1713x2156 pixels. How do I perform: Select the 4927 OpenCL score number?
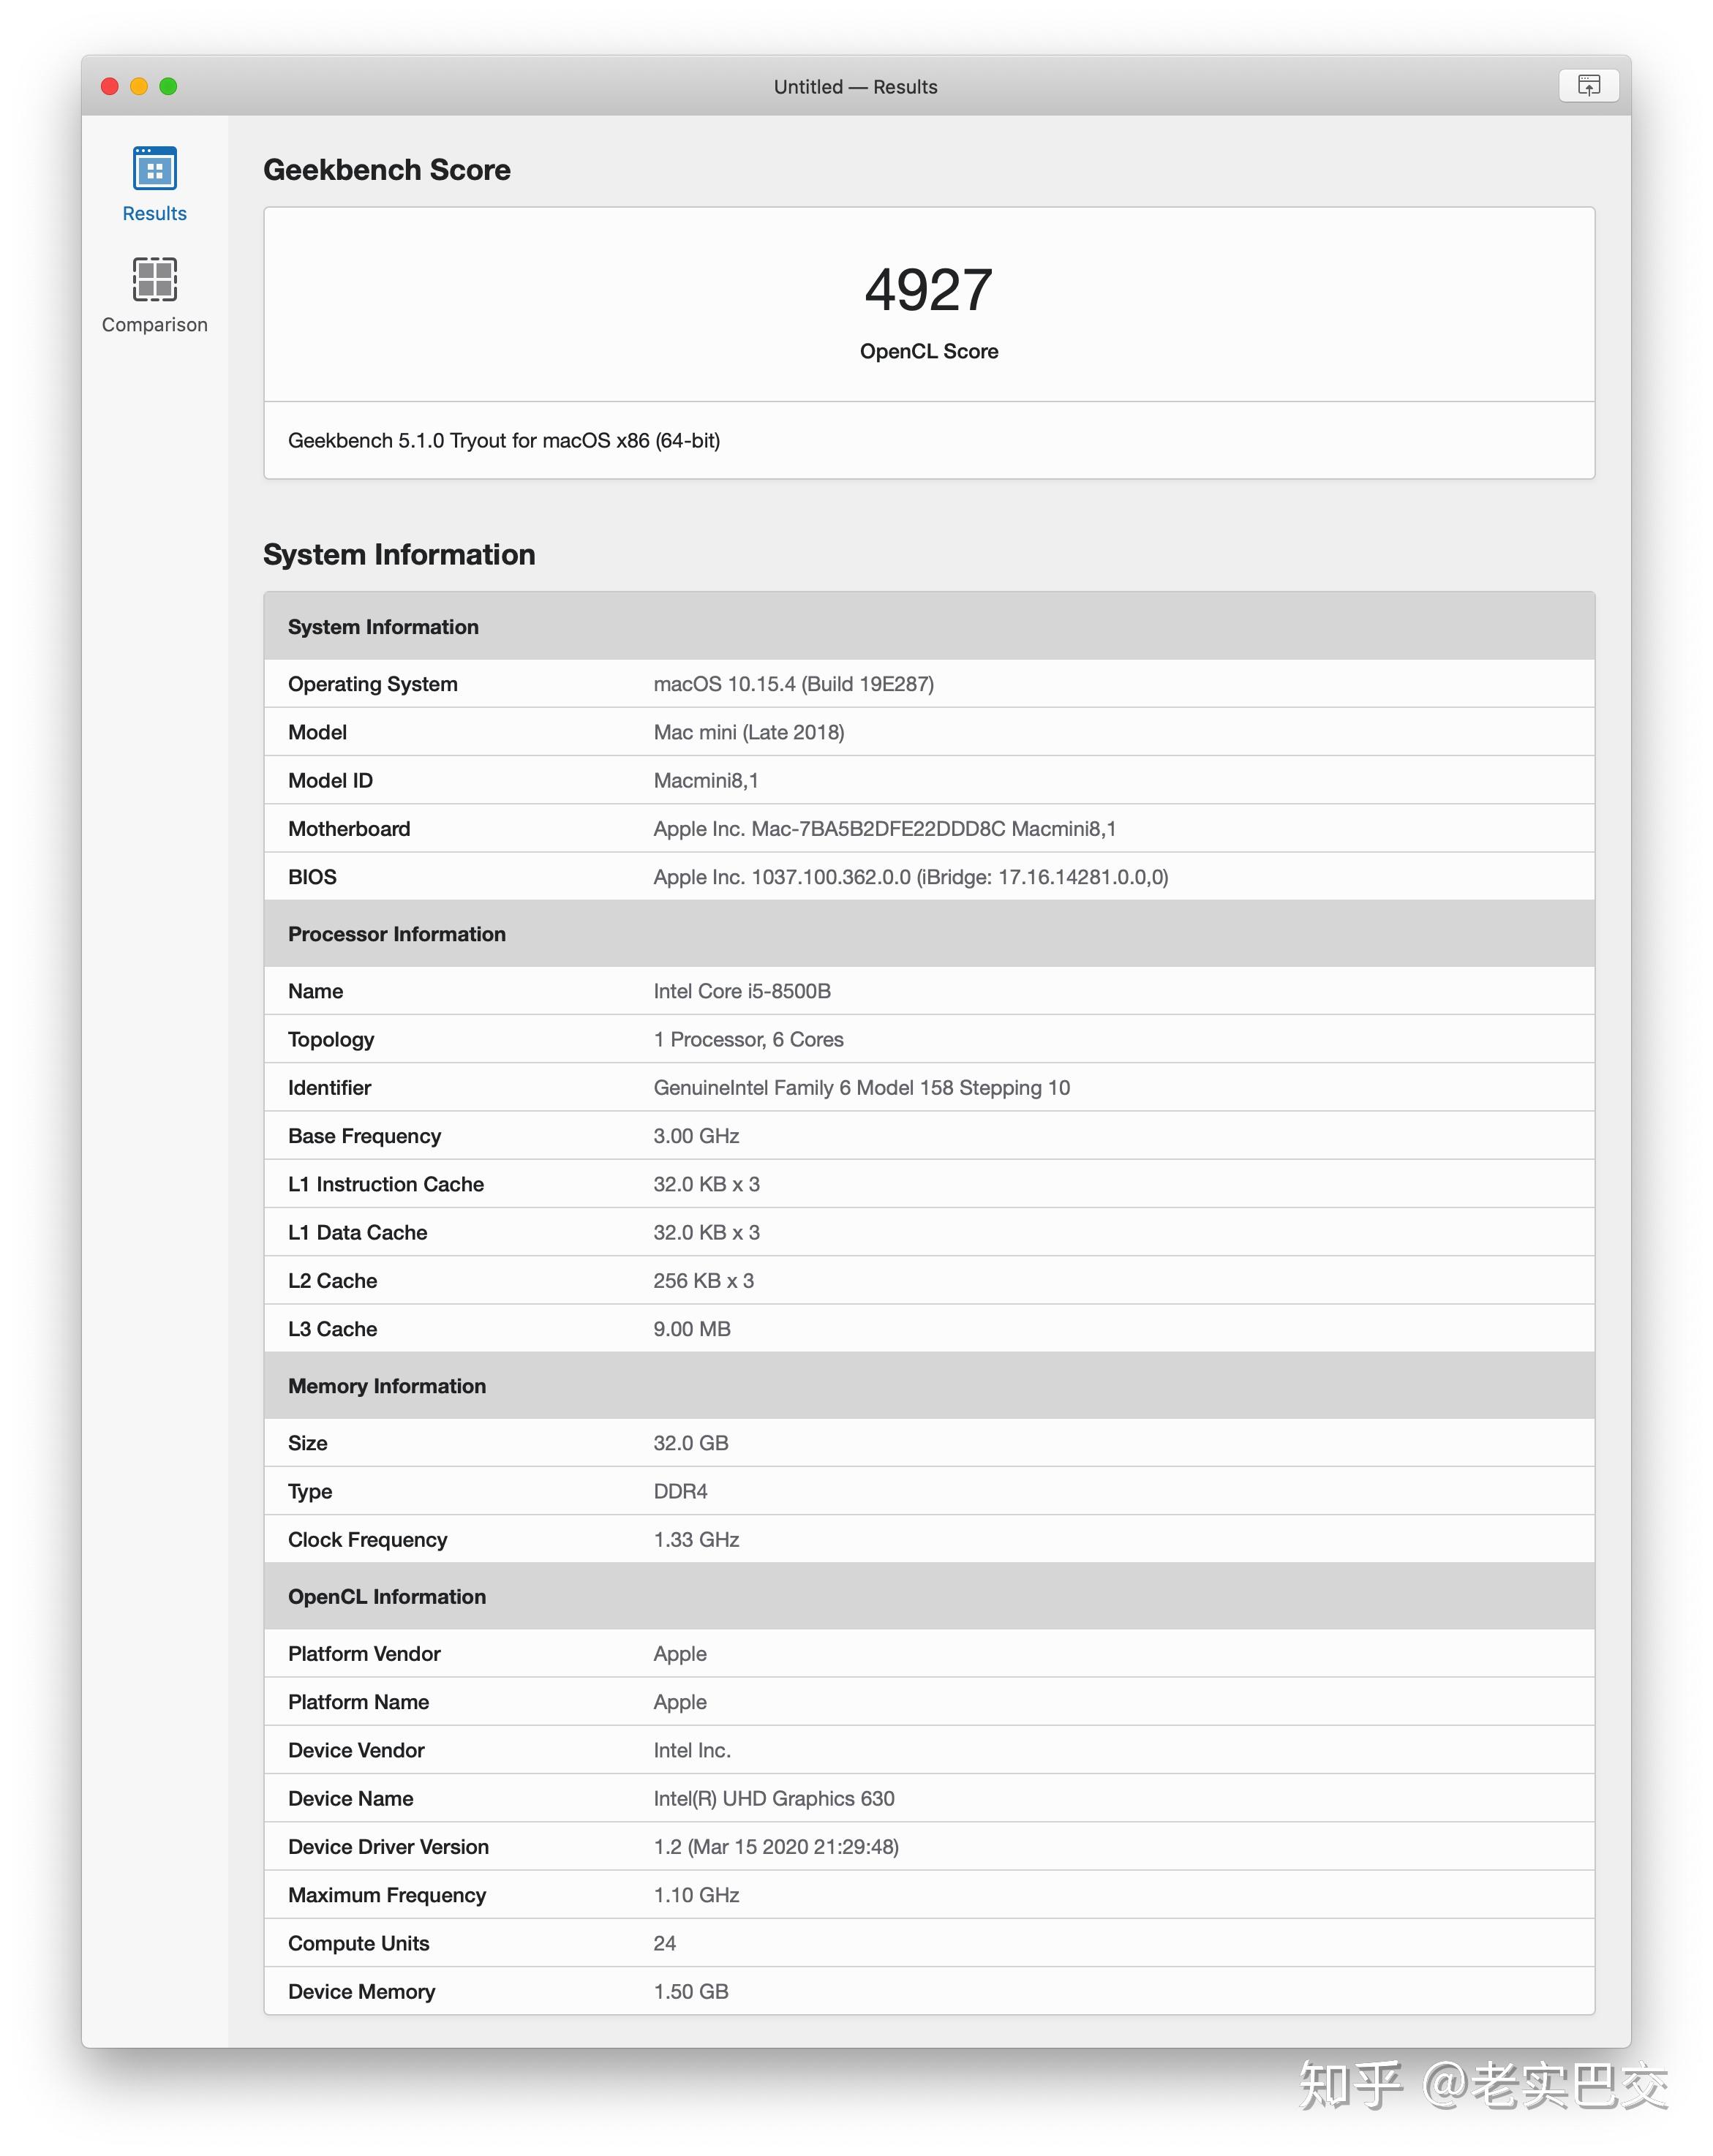(928, 290)
